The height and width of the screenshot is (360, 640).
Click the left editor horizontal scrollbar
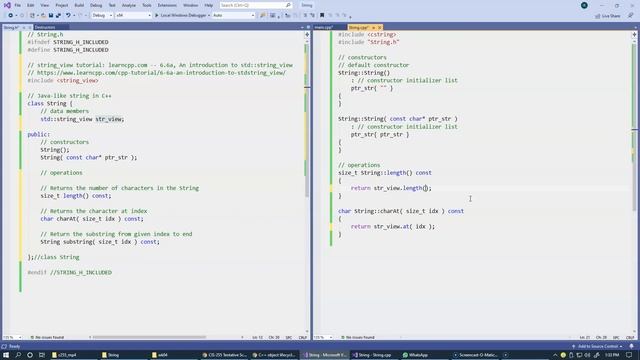(149, 338)
